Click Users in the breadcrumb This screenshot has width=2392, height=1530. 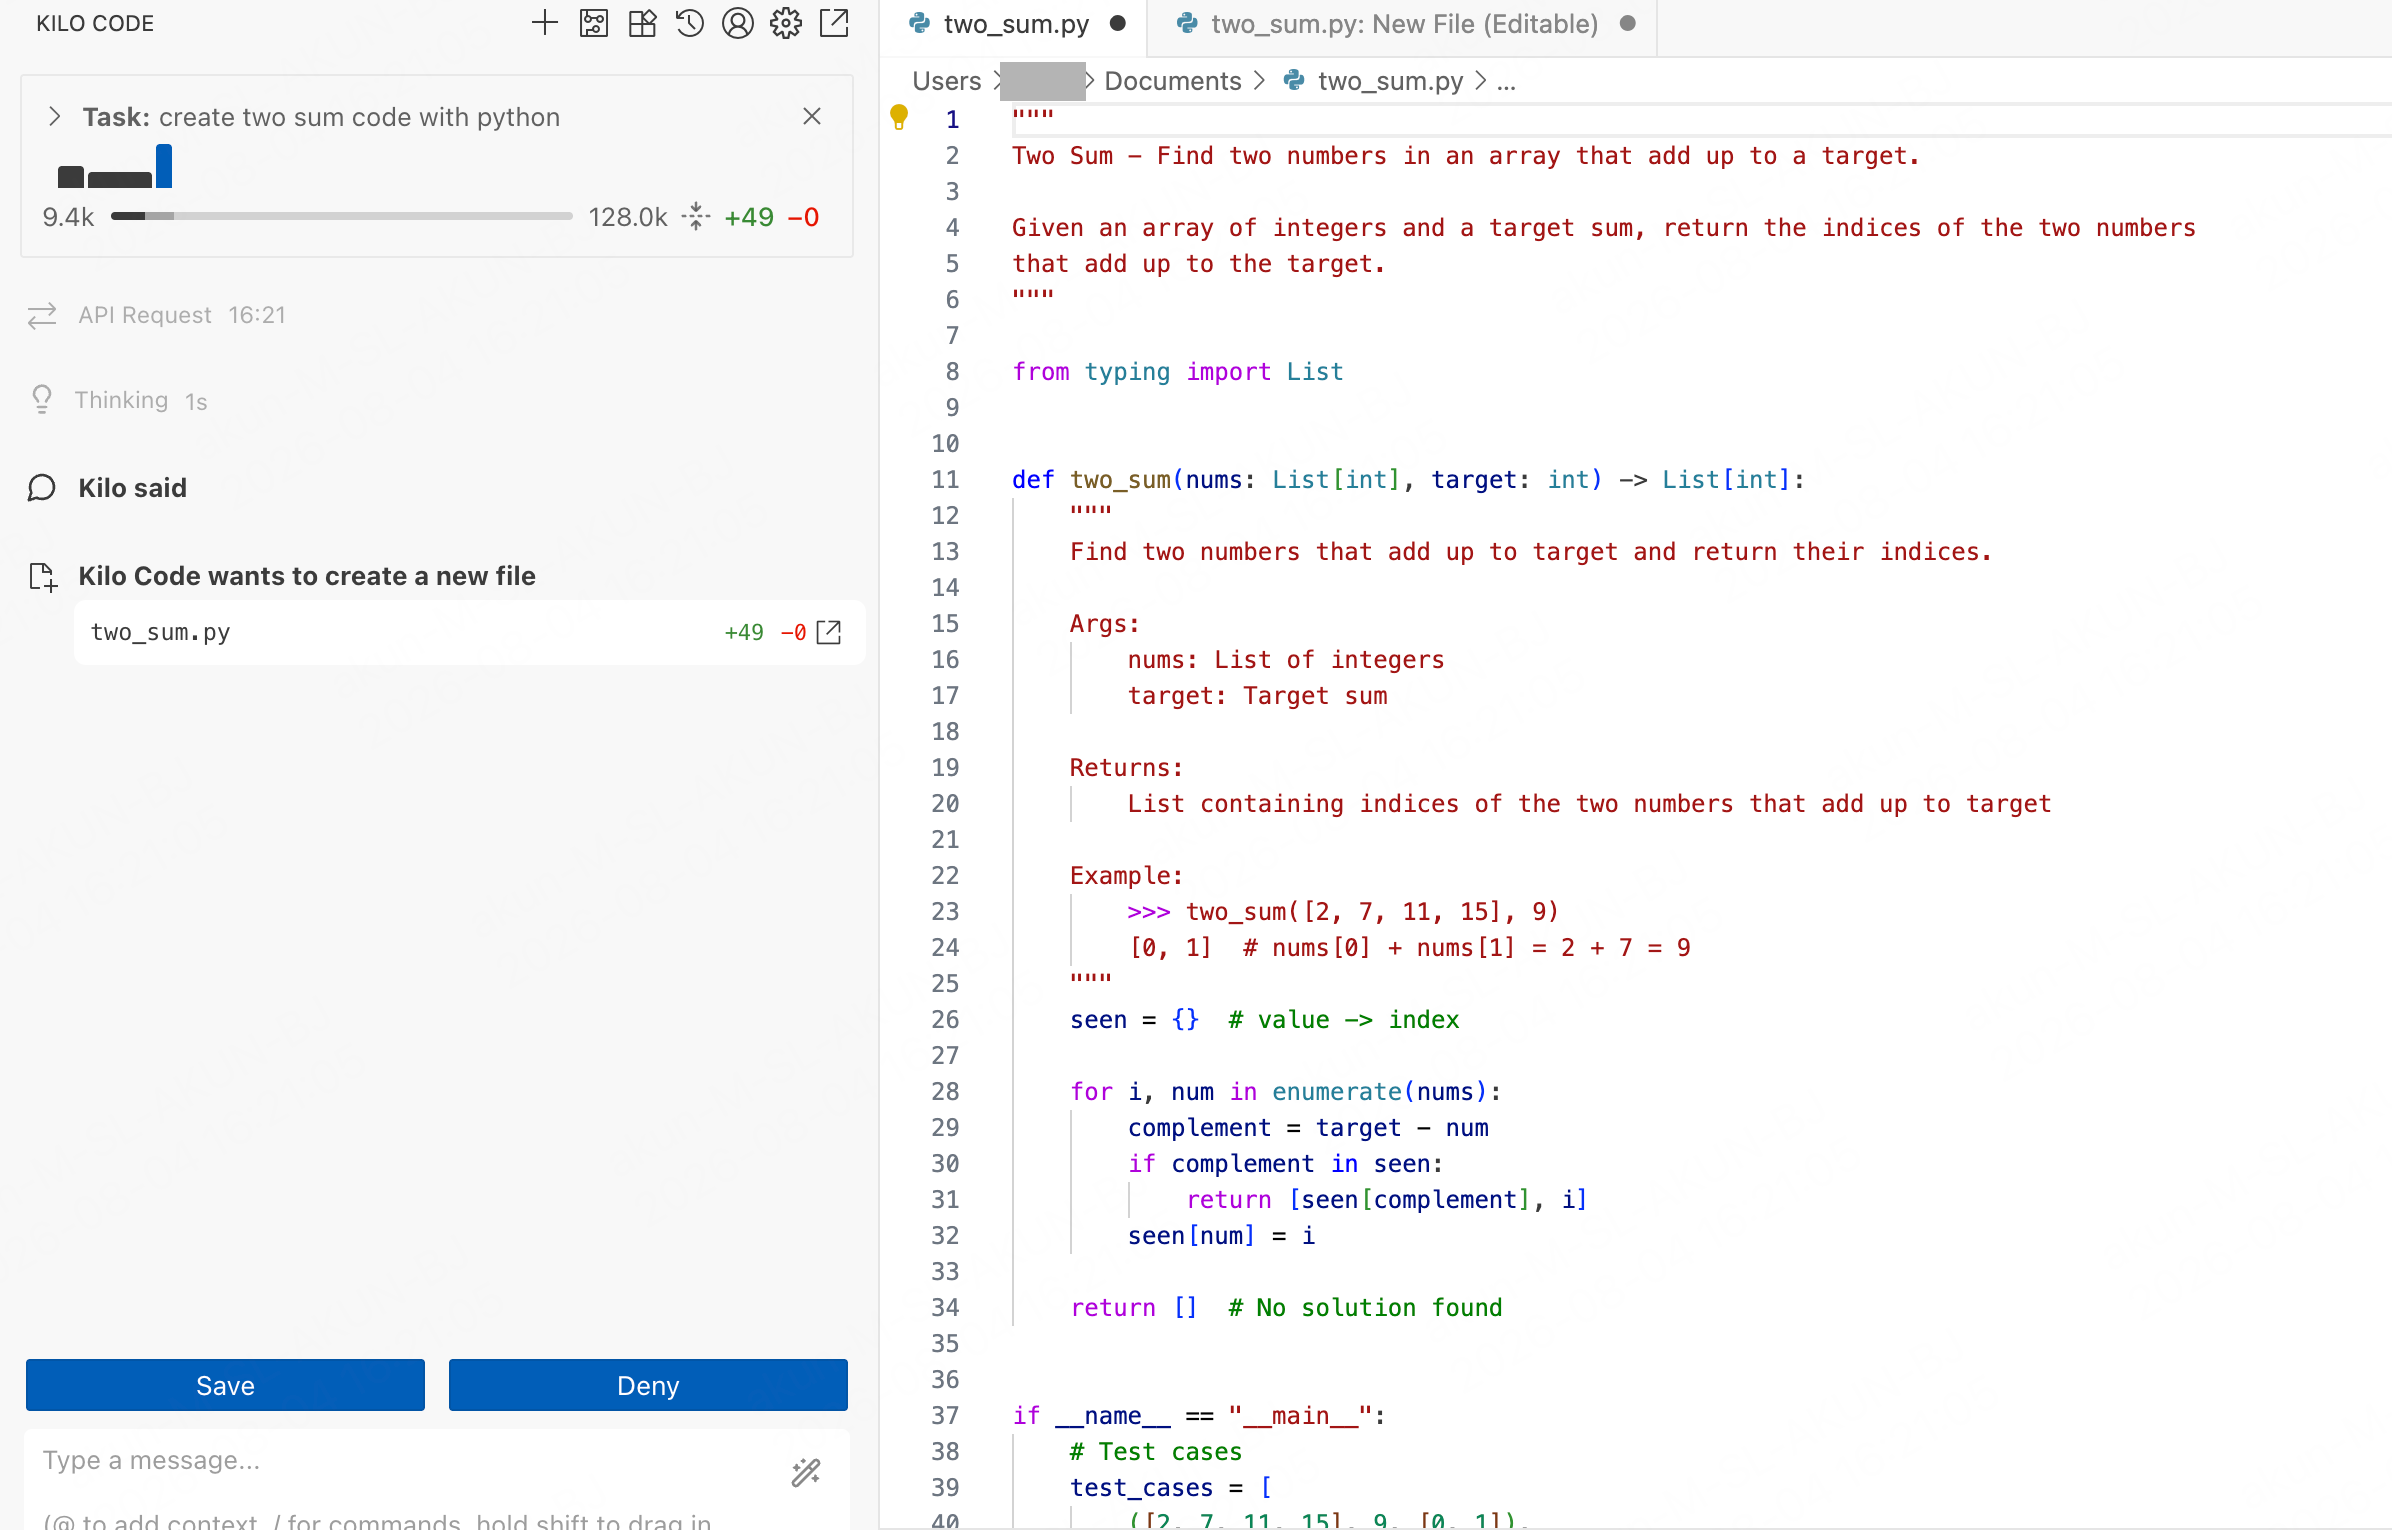coord(946,81)
